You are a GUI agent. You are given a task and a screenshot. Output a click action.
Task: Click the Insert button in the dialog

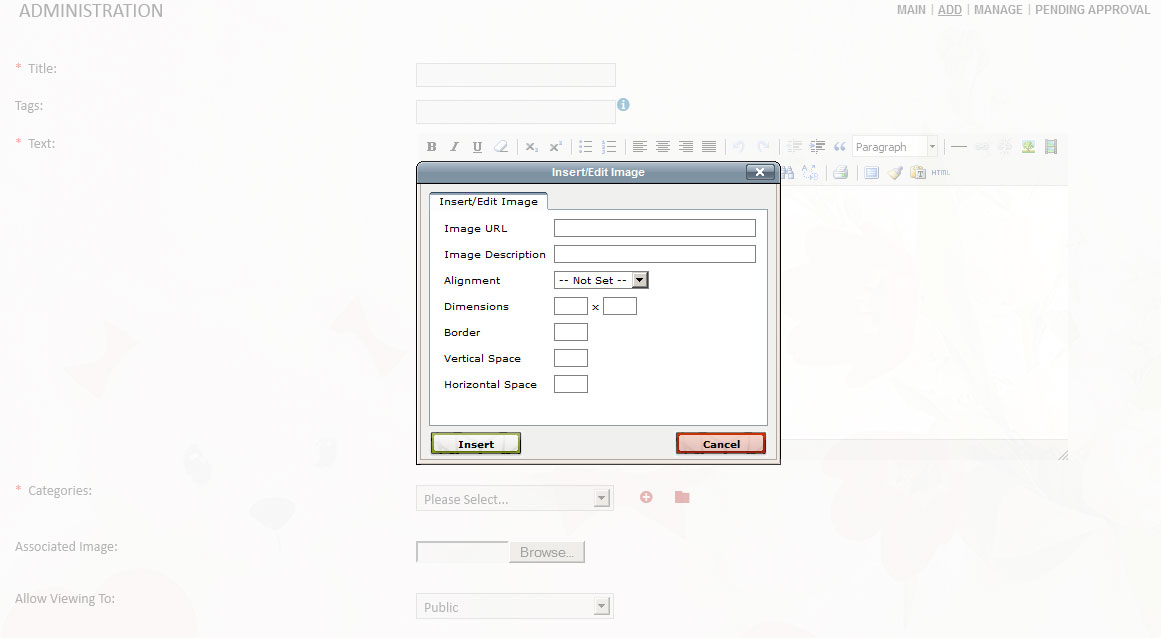tap(476, 443)
